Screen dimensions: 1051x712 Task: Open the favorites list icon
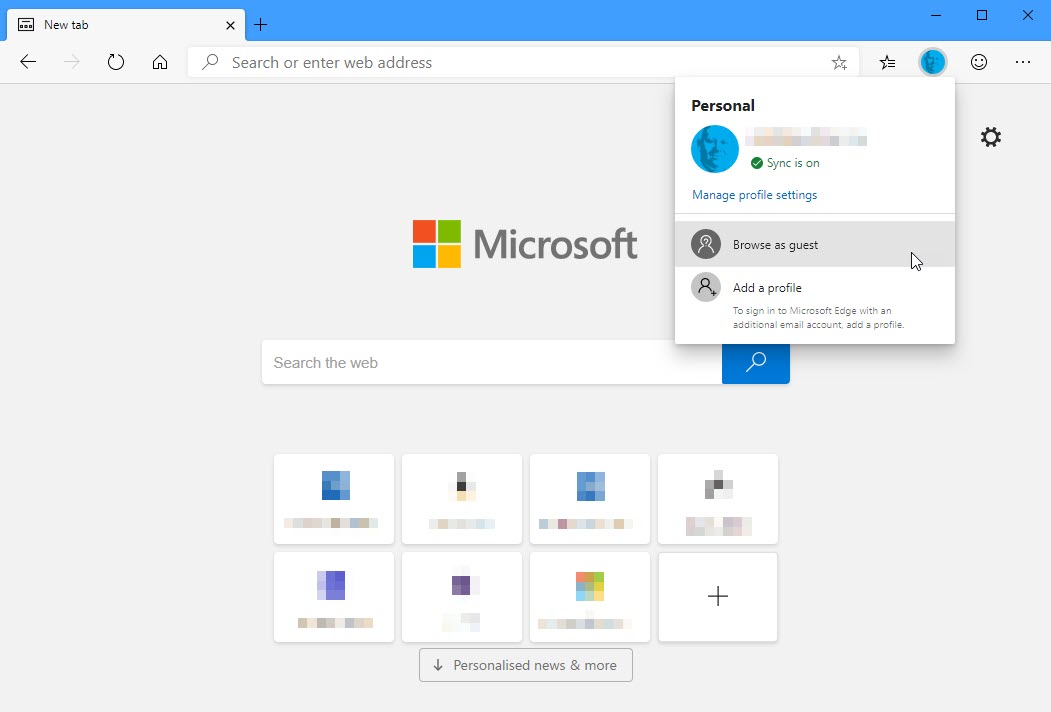(x=887, y=62)
